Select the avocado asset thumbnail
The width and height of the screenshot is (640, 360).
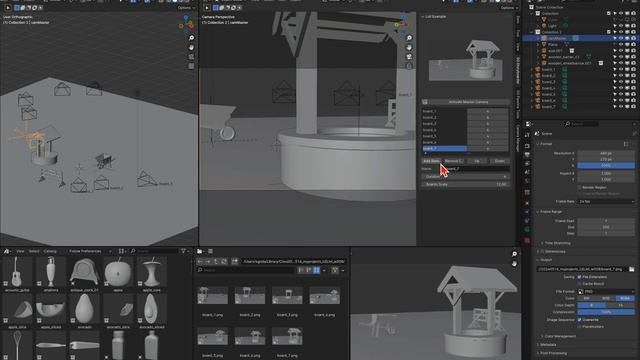pos(84,309)
